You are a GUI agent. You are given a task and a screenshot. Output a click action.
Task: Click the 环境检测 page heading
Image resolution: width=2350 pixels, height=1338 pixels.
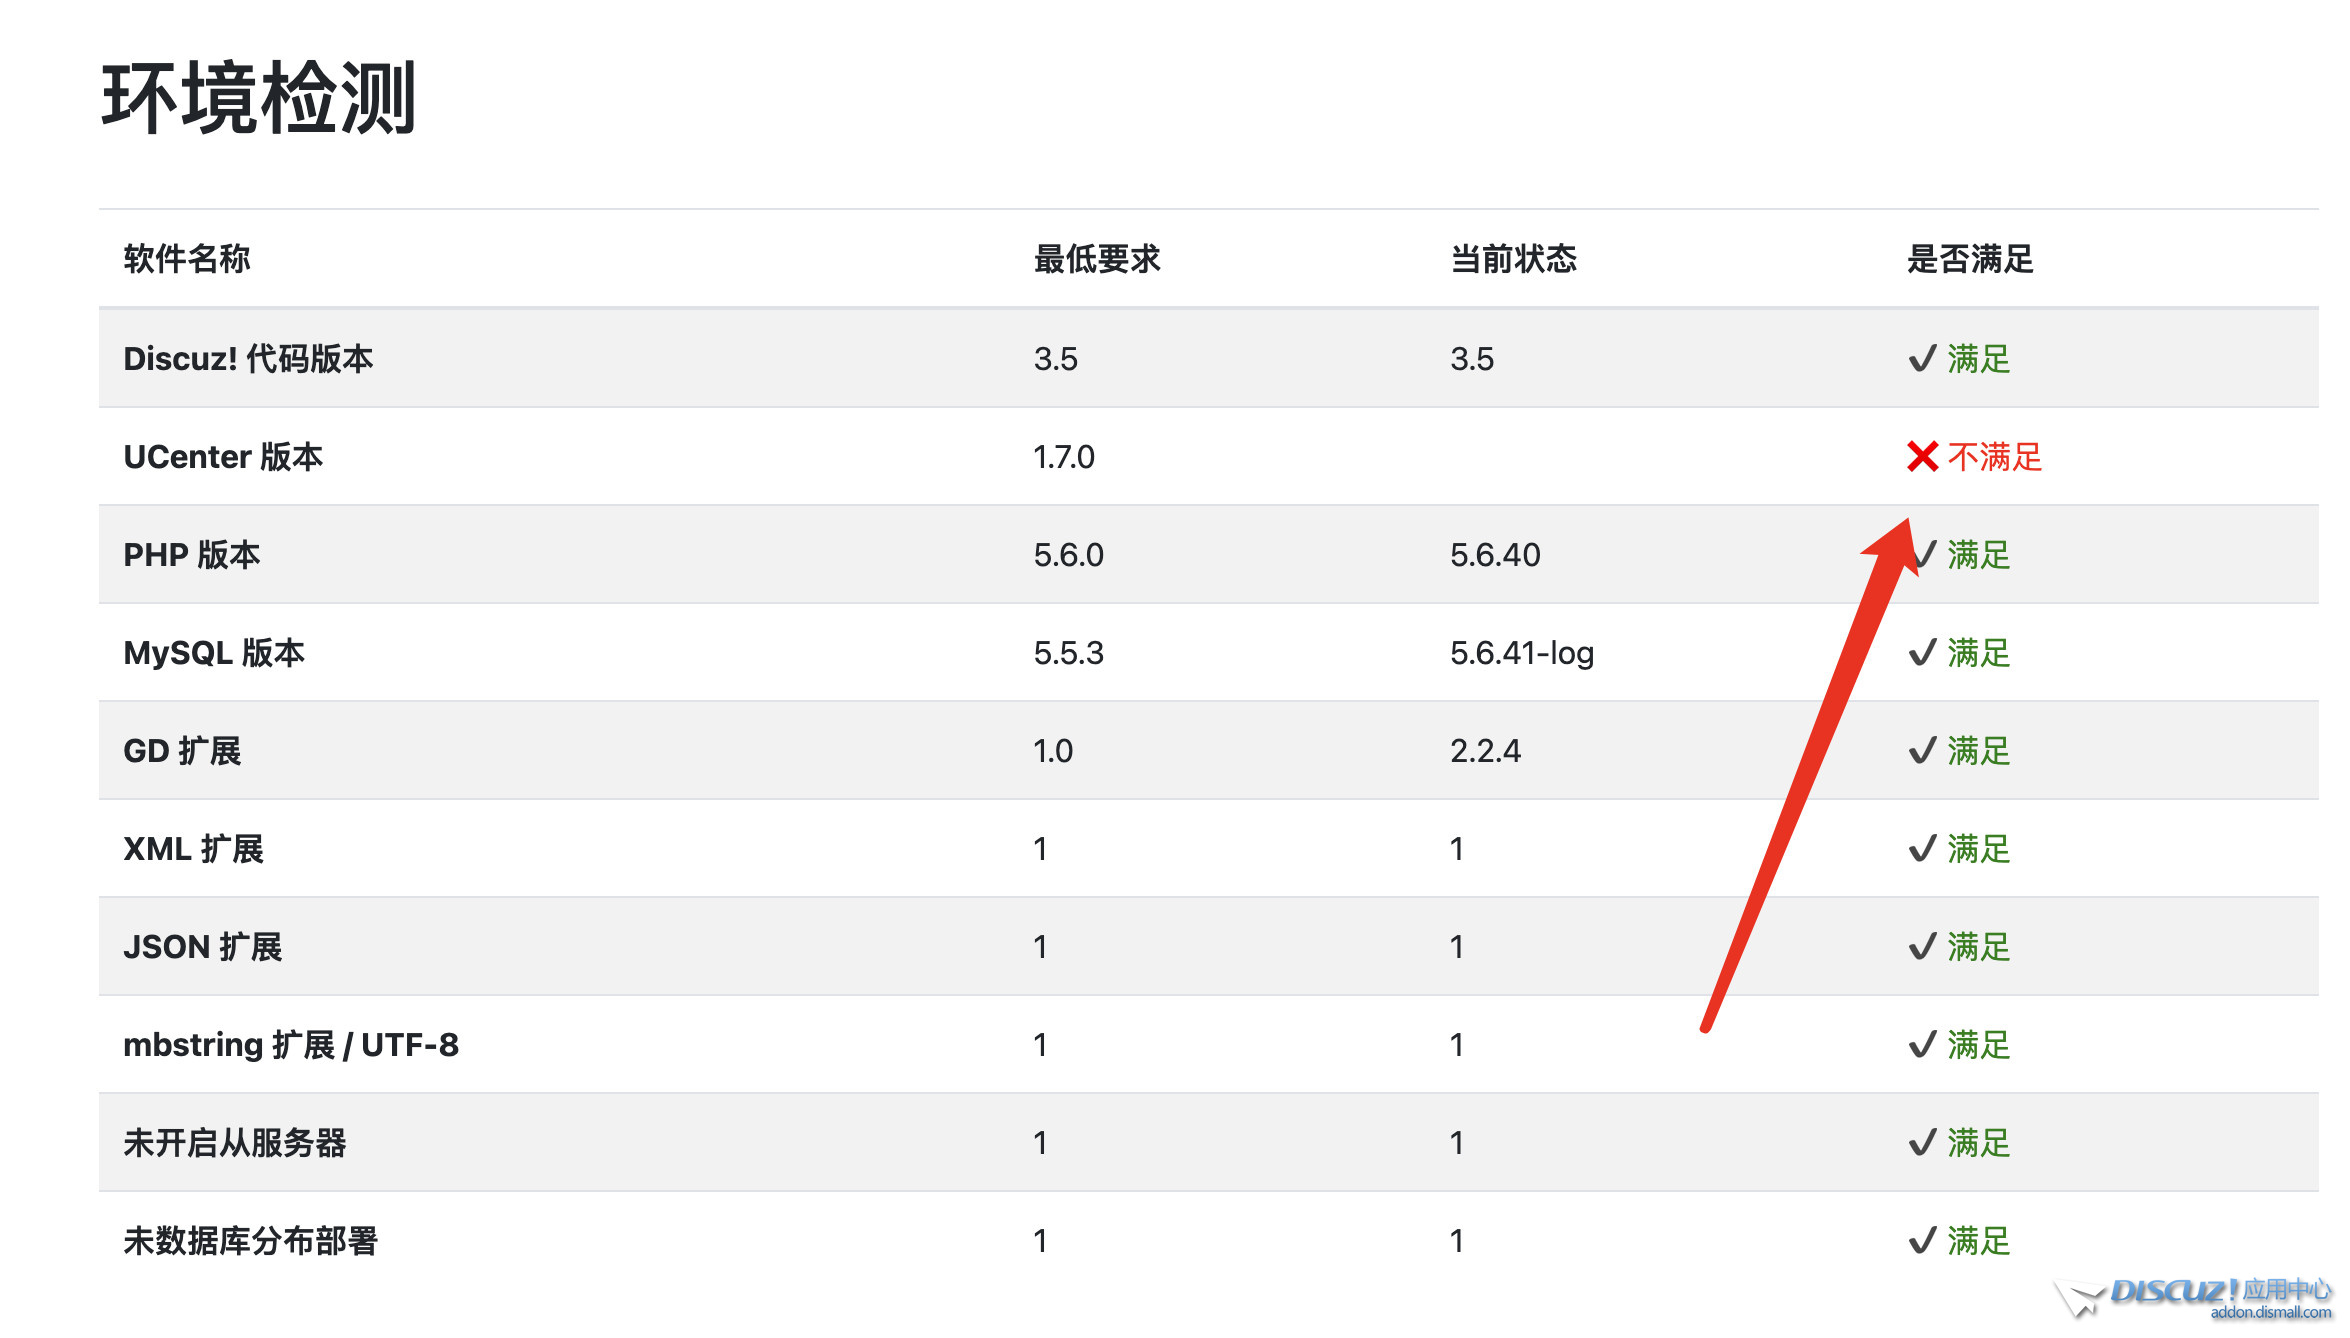259,98
